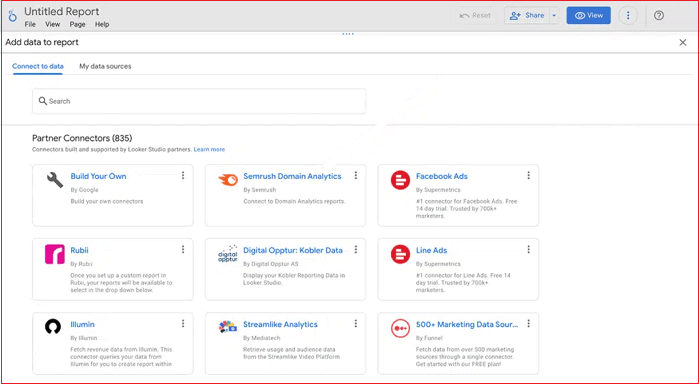Select Streamlike Analytics connector
Image resolution: width=700 pixels, height=385 pixels.
tap(280, 325)
